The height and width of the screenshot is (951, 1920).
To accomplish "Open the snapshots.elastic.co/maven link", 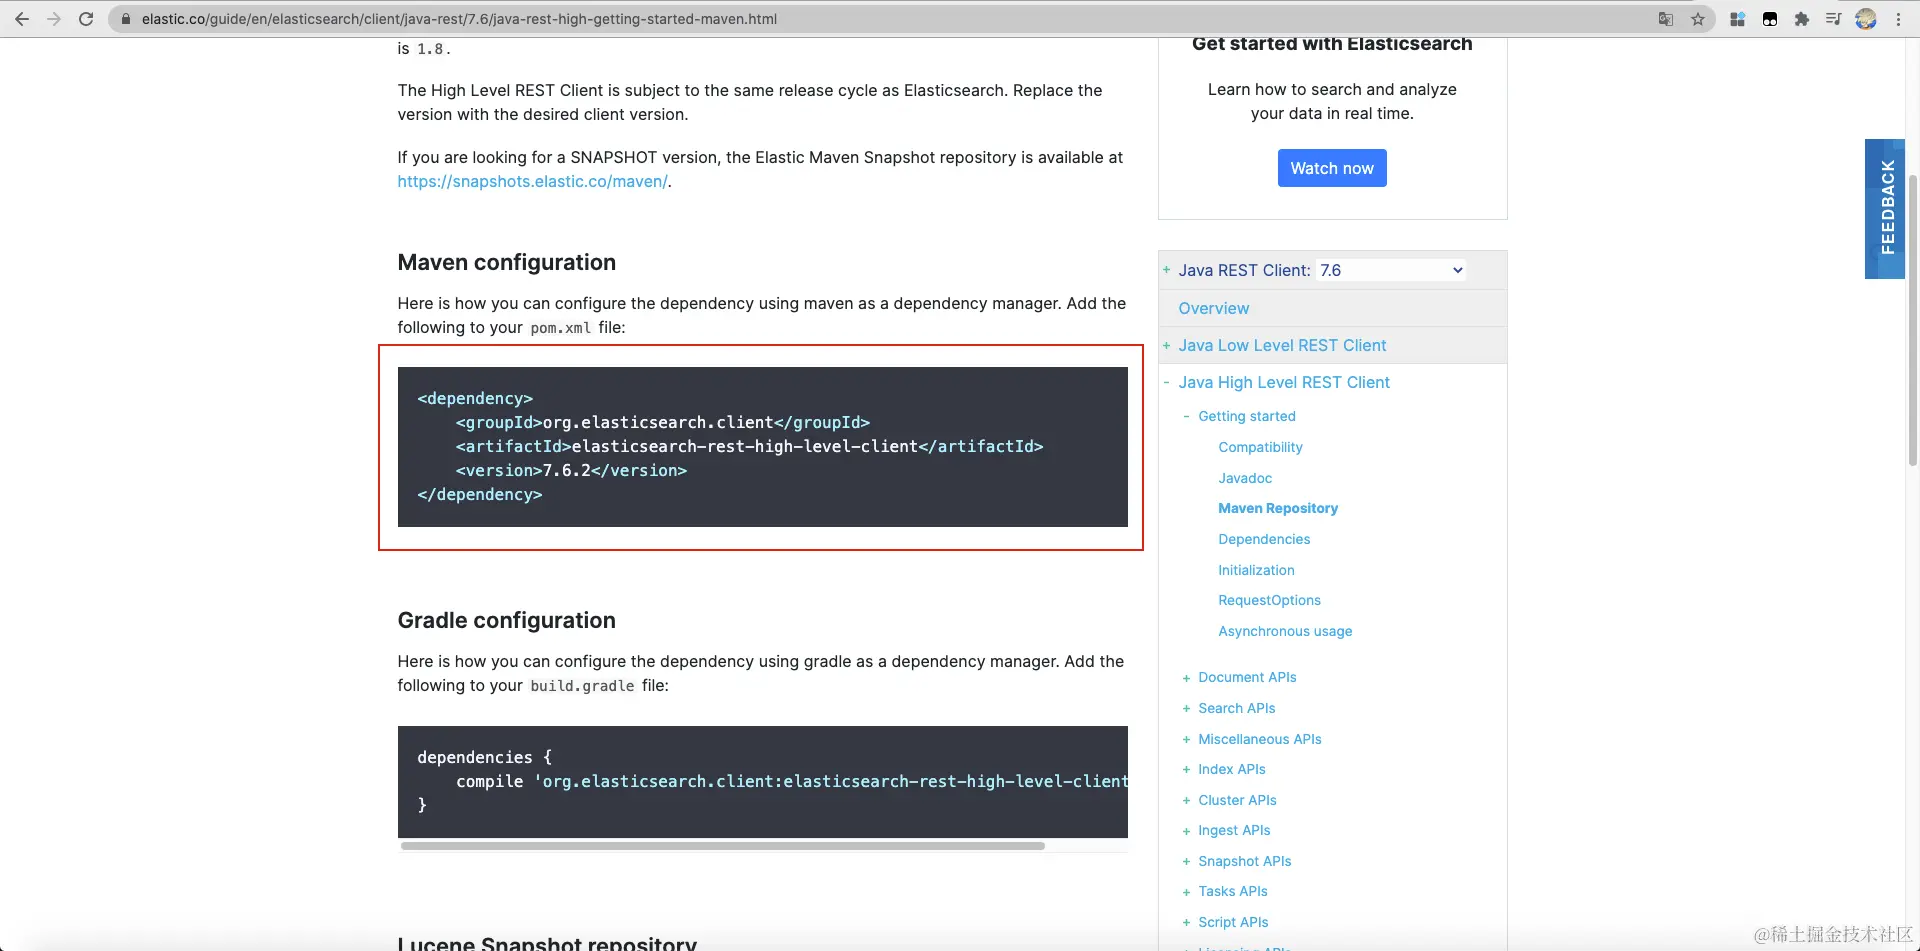I will [532, 181].
